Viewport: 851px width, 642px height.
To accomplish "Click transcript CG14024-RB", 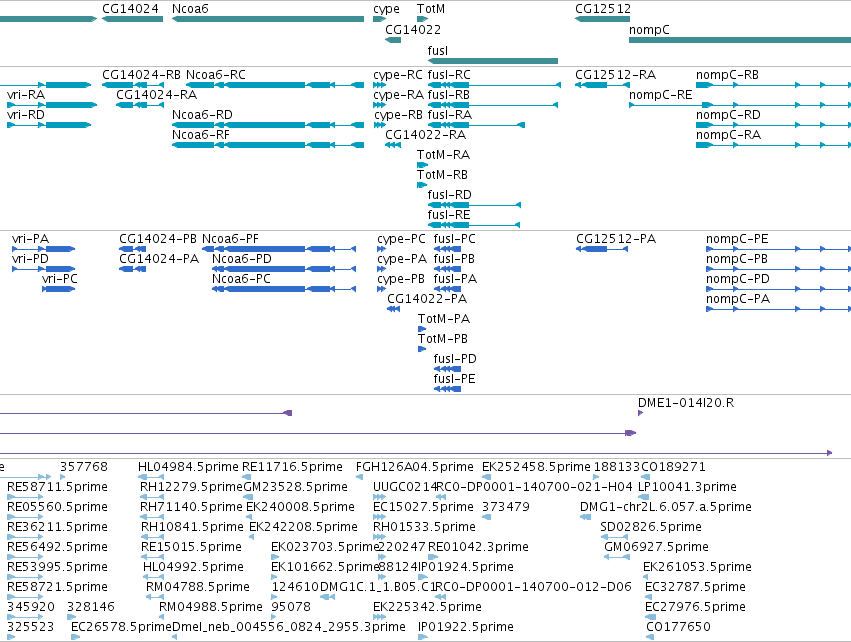I will 133,85.
